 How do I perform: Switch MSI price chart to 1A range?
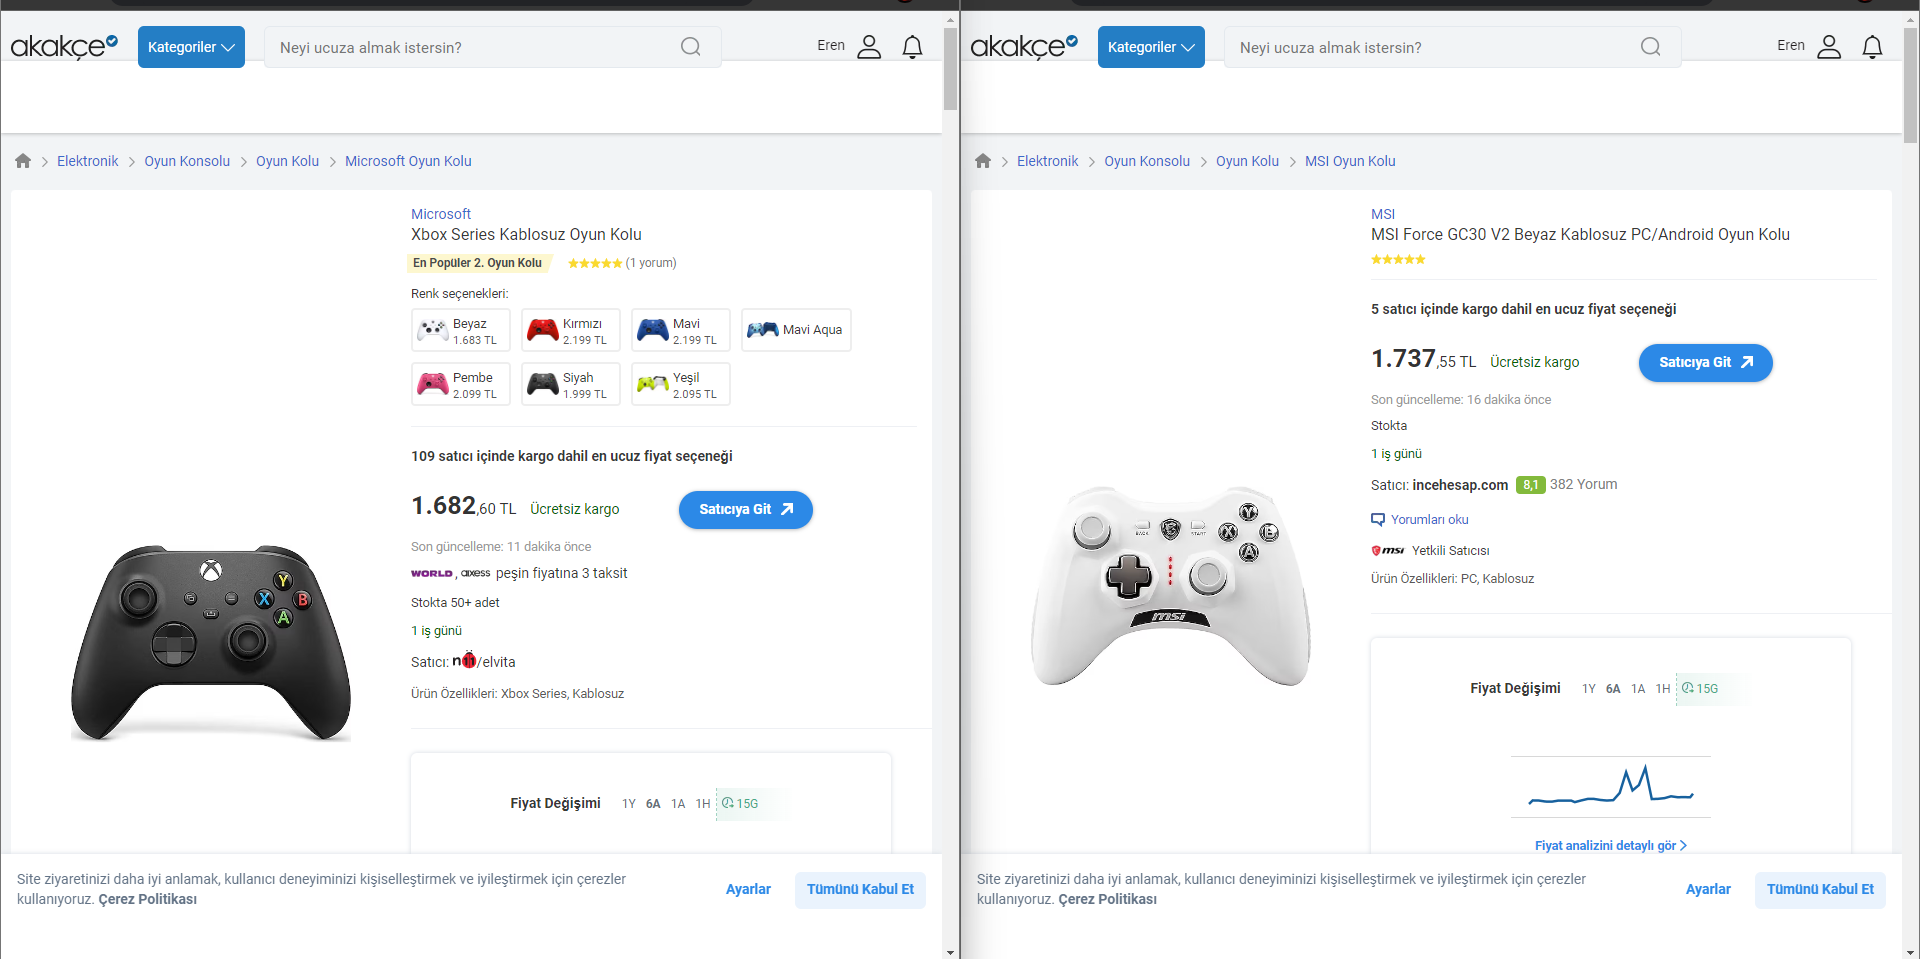1638,689
